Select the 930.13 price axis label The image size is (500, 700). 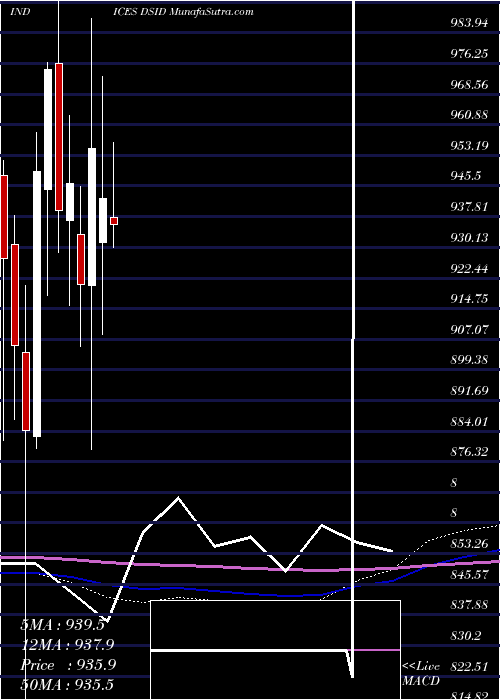pyautogui.click(x=469, y=238)
